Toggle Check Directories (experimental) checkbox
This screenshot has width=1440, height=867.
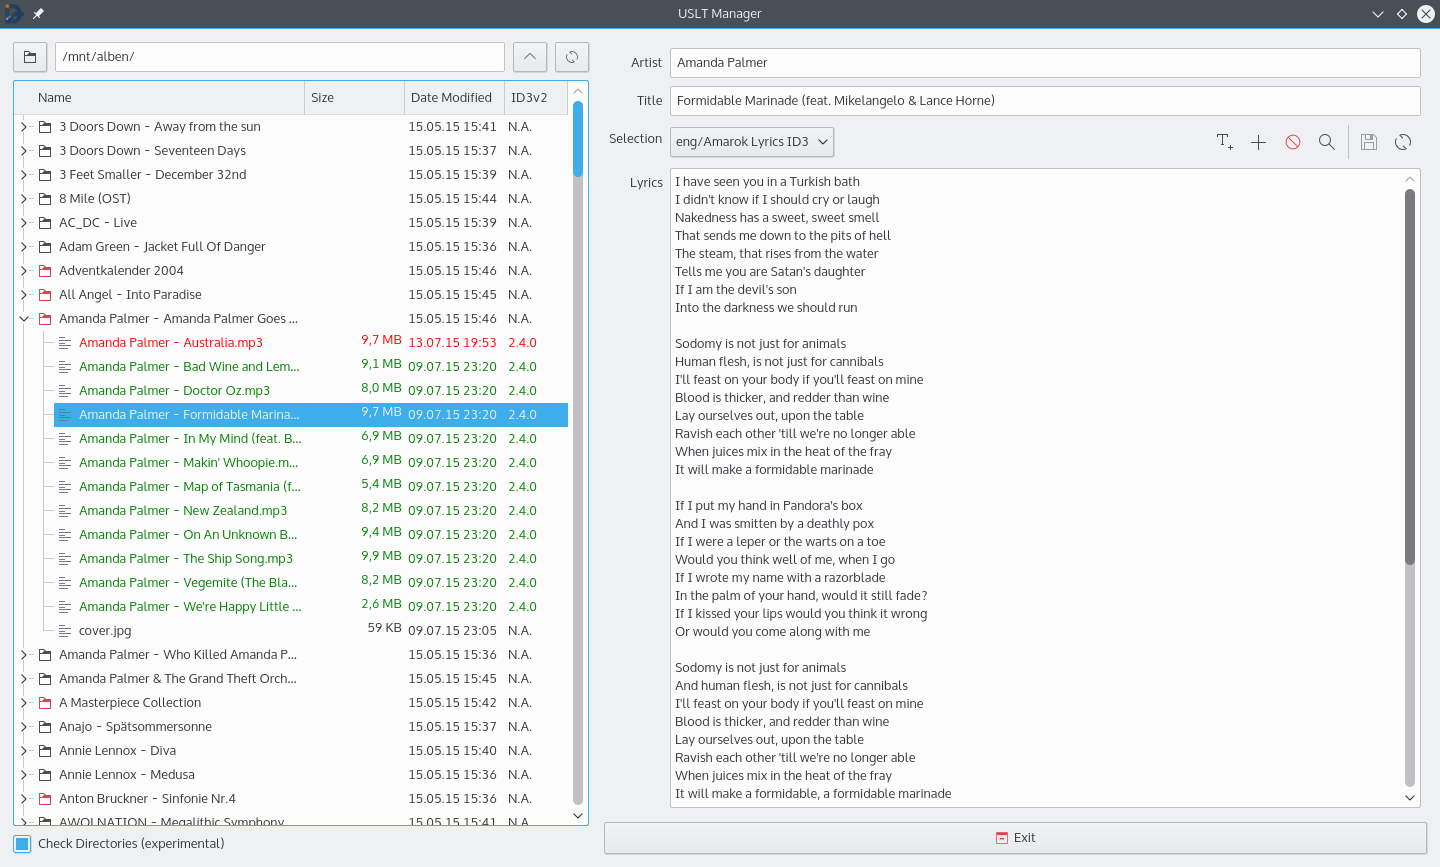point(22,844)
